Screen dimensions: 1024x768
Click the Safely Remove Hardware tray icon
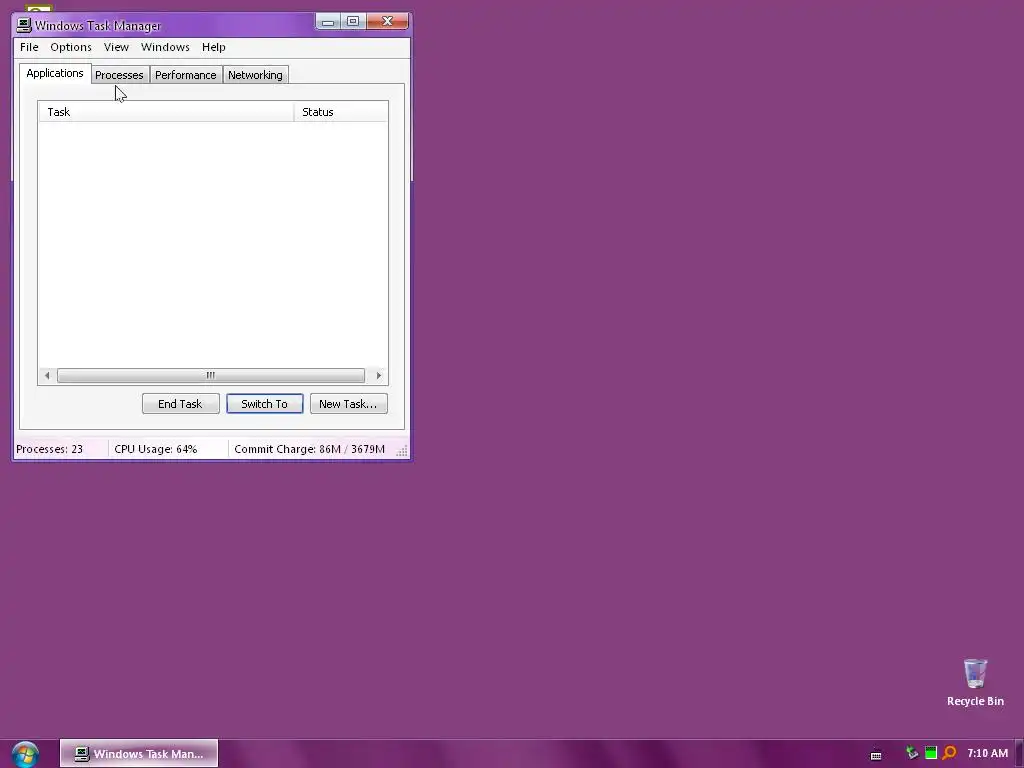click(x=912, y=753)
